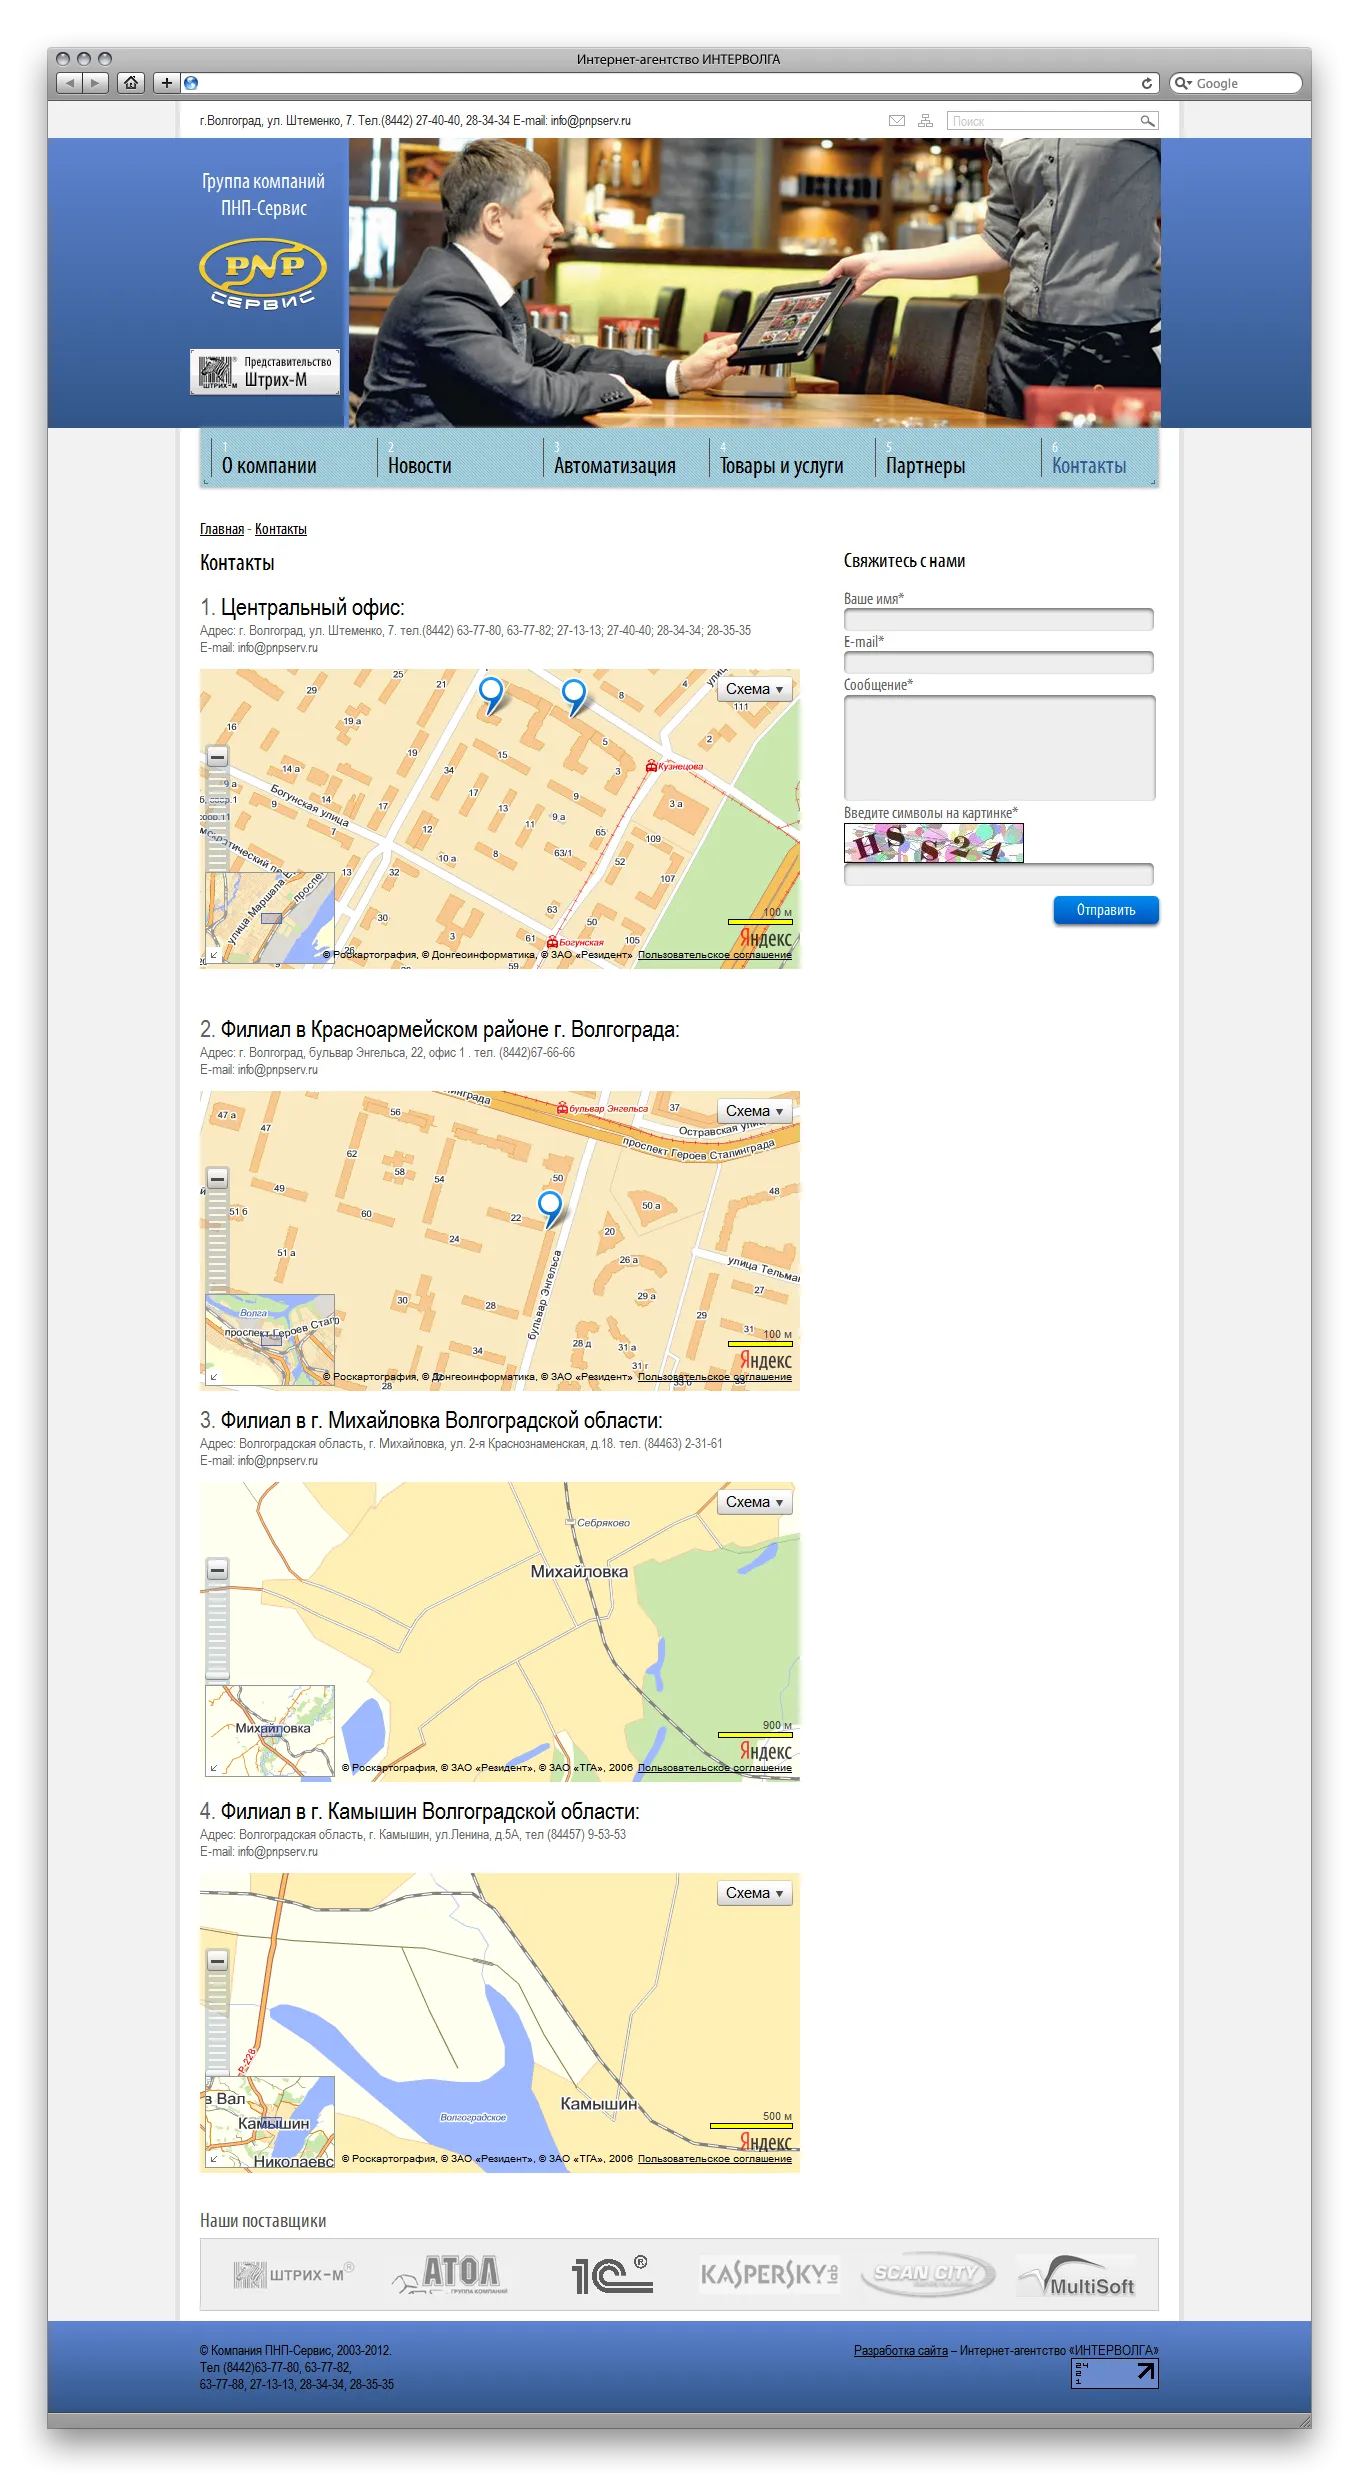Open Схема dropdown on Камышин map

[755, 1893]
